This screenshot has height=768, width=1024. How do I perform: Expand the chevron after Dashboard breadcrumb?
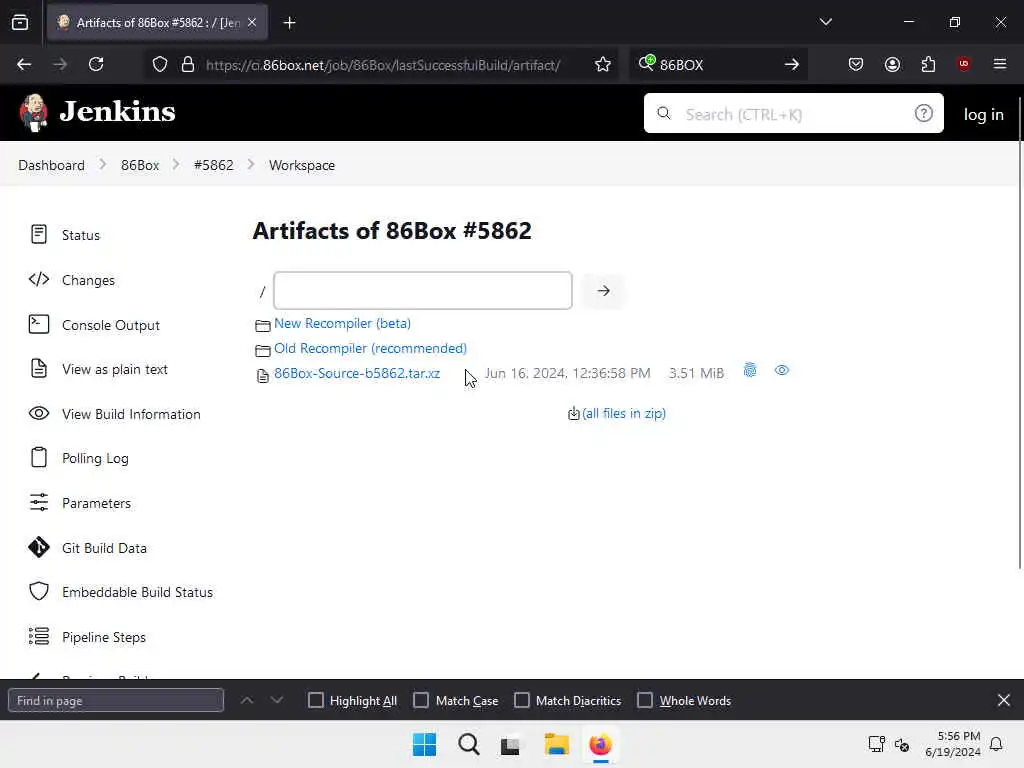point(103,165)
